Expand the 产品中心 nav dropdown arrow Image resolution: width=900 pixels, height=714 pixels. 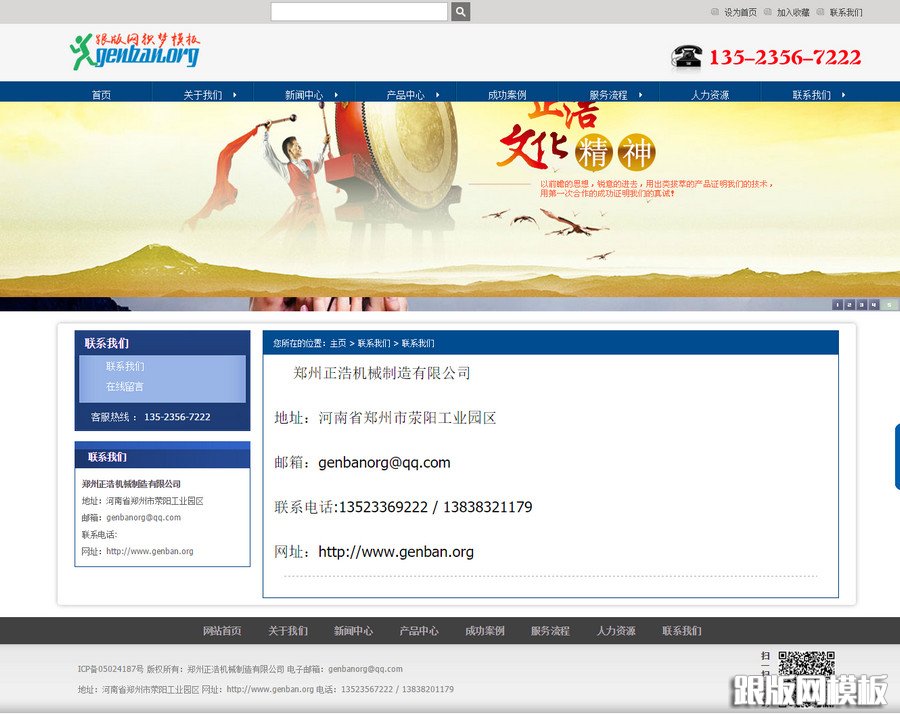(x=438, y=95)
